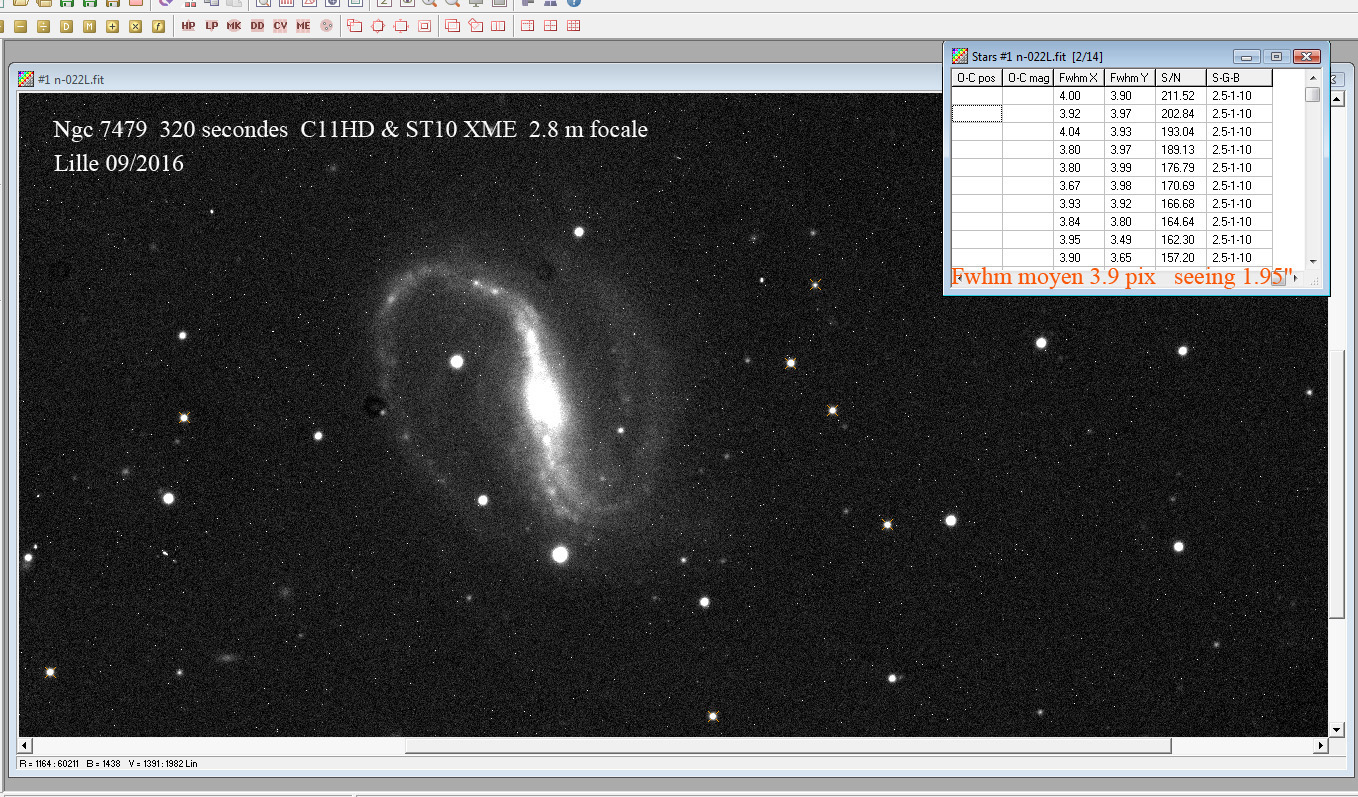
Task: Select the S/N cell reading 202.84
Action: (1180, 114)
